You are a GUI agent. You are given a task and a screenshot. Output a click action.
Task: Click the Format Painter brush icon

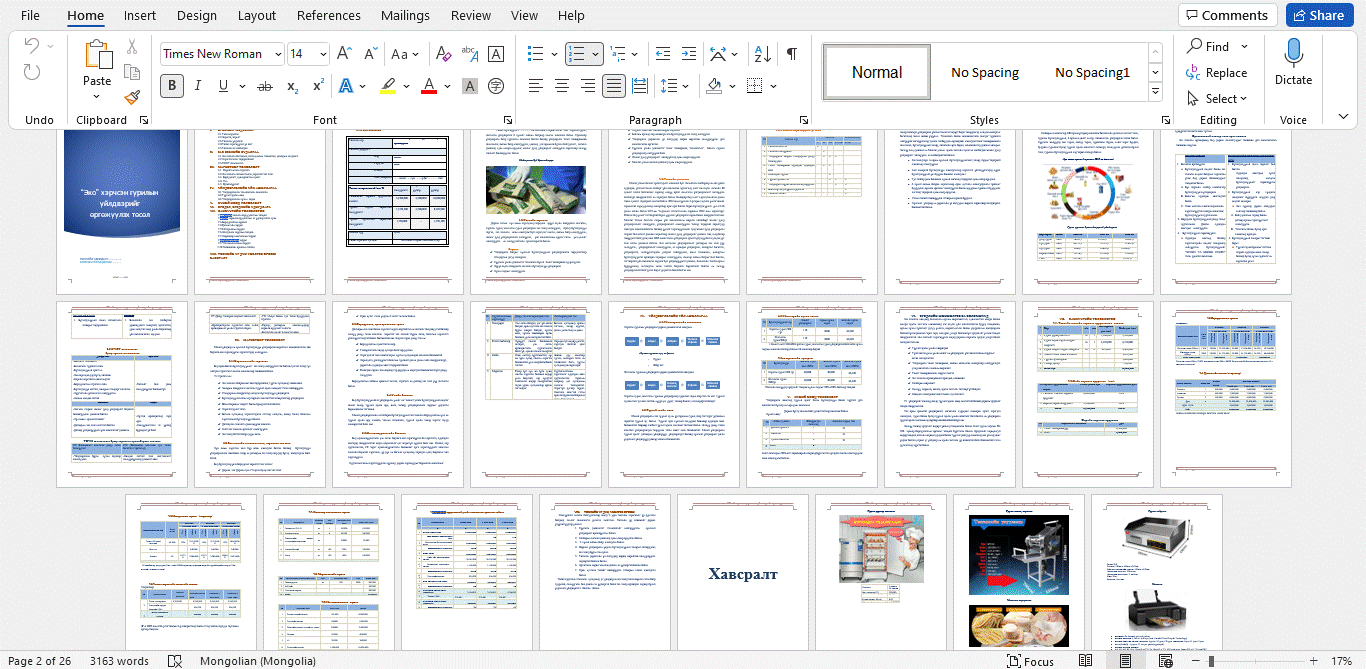click(132, 97)
